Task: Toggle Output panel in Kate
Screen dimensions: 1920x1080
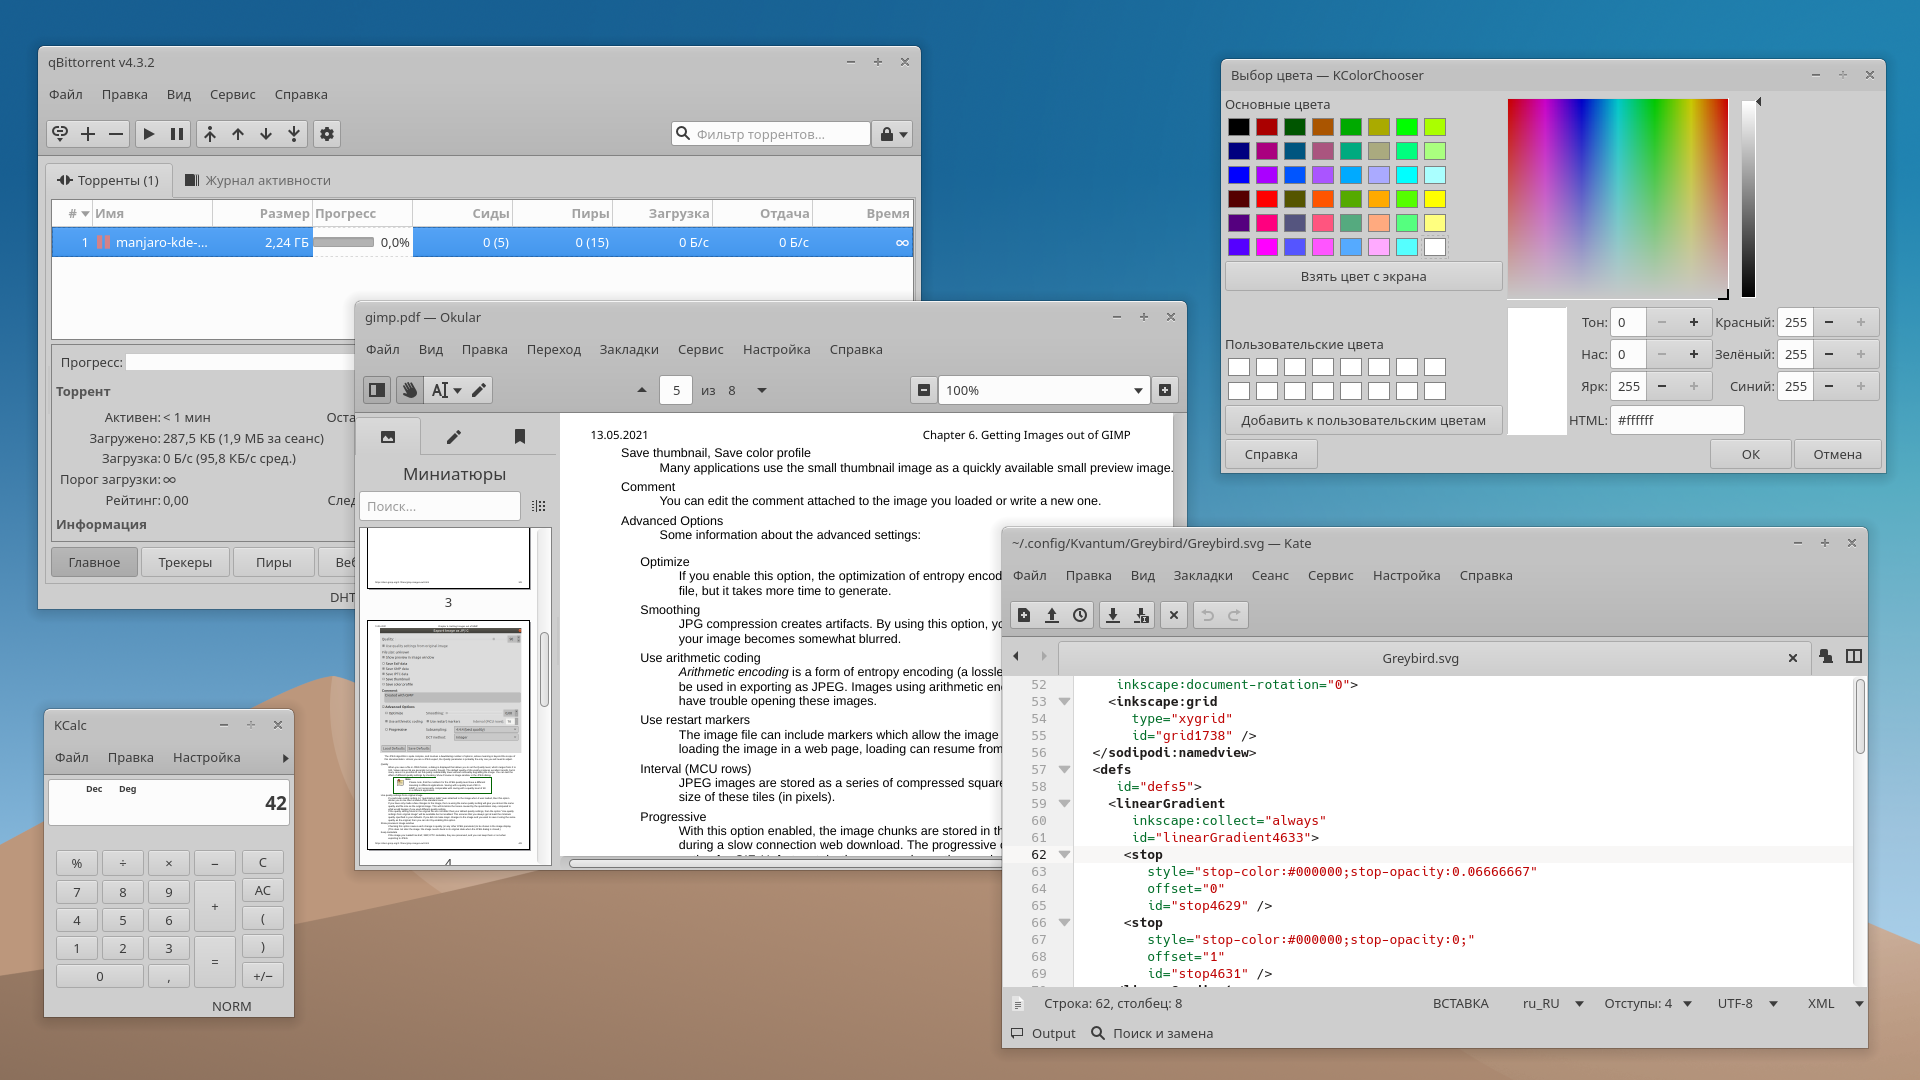Action: coord(1043,1034)
